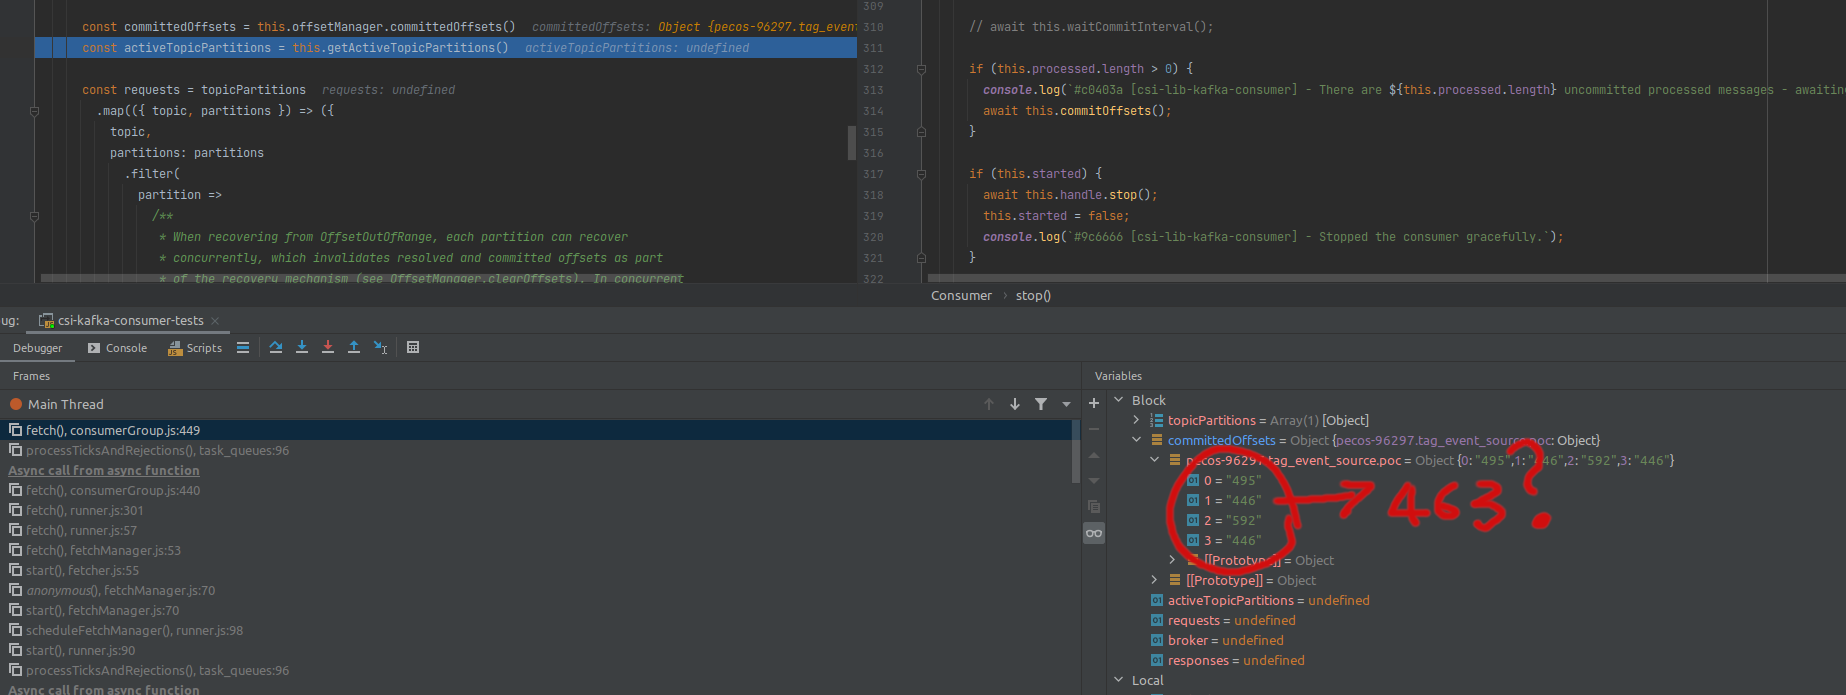Expand the topicPartitions array node

coord(1137,420)
